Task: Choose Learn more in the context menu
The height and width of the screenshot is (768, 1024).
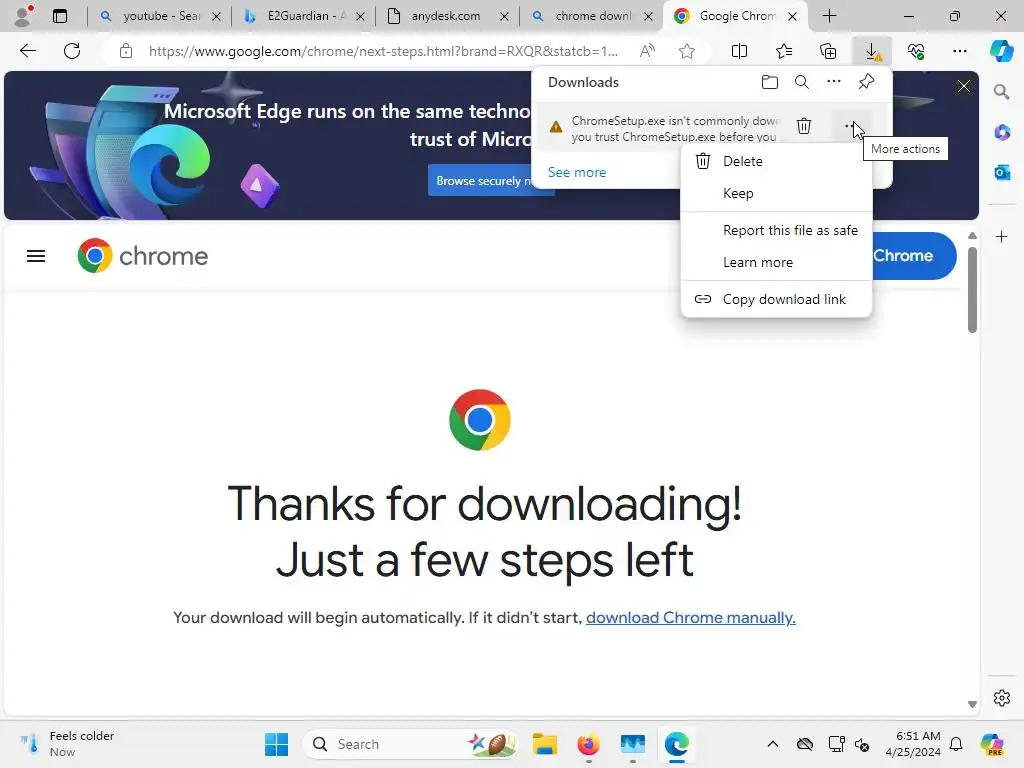Action: click(x=776, y=263)
